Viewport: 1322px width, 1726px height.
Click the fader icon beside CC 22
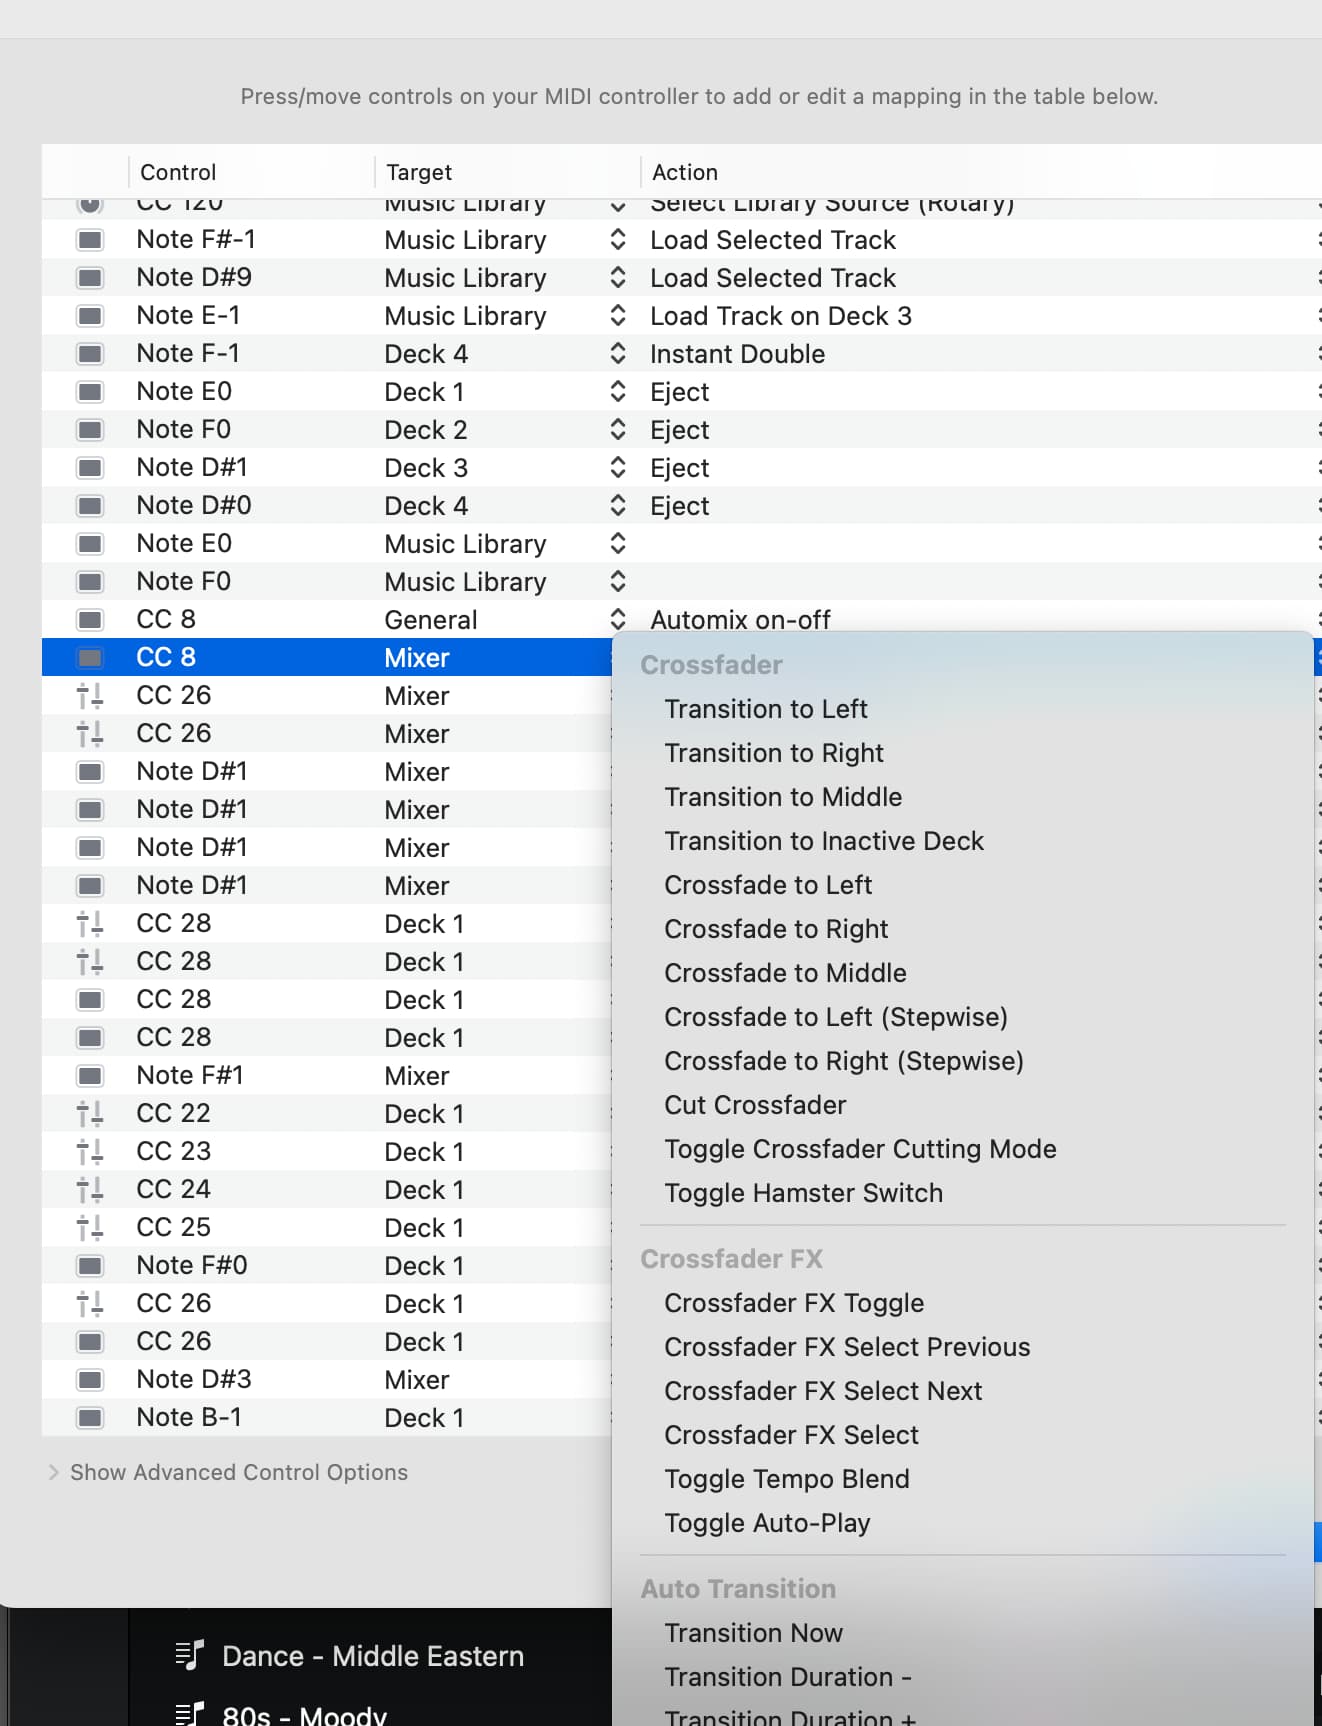[x=90, y=1114]
